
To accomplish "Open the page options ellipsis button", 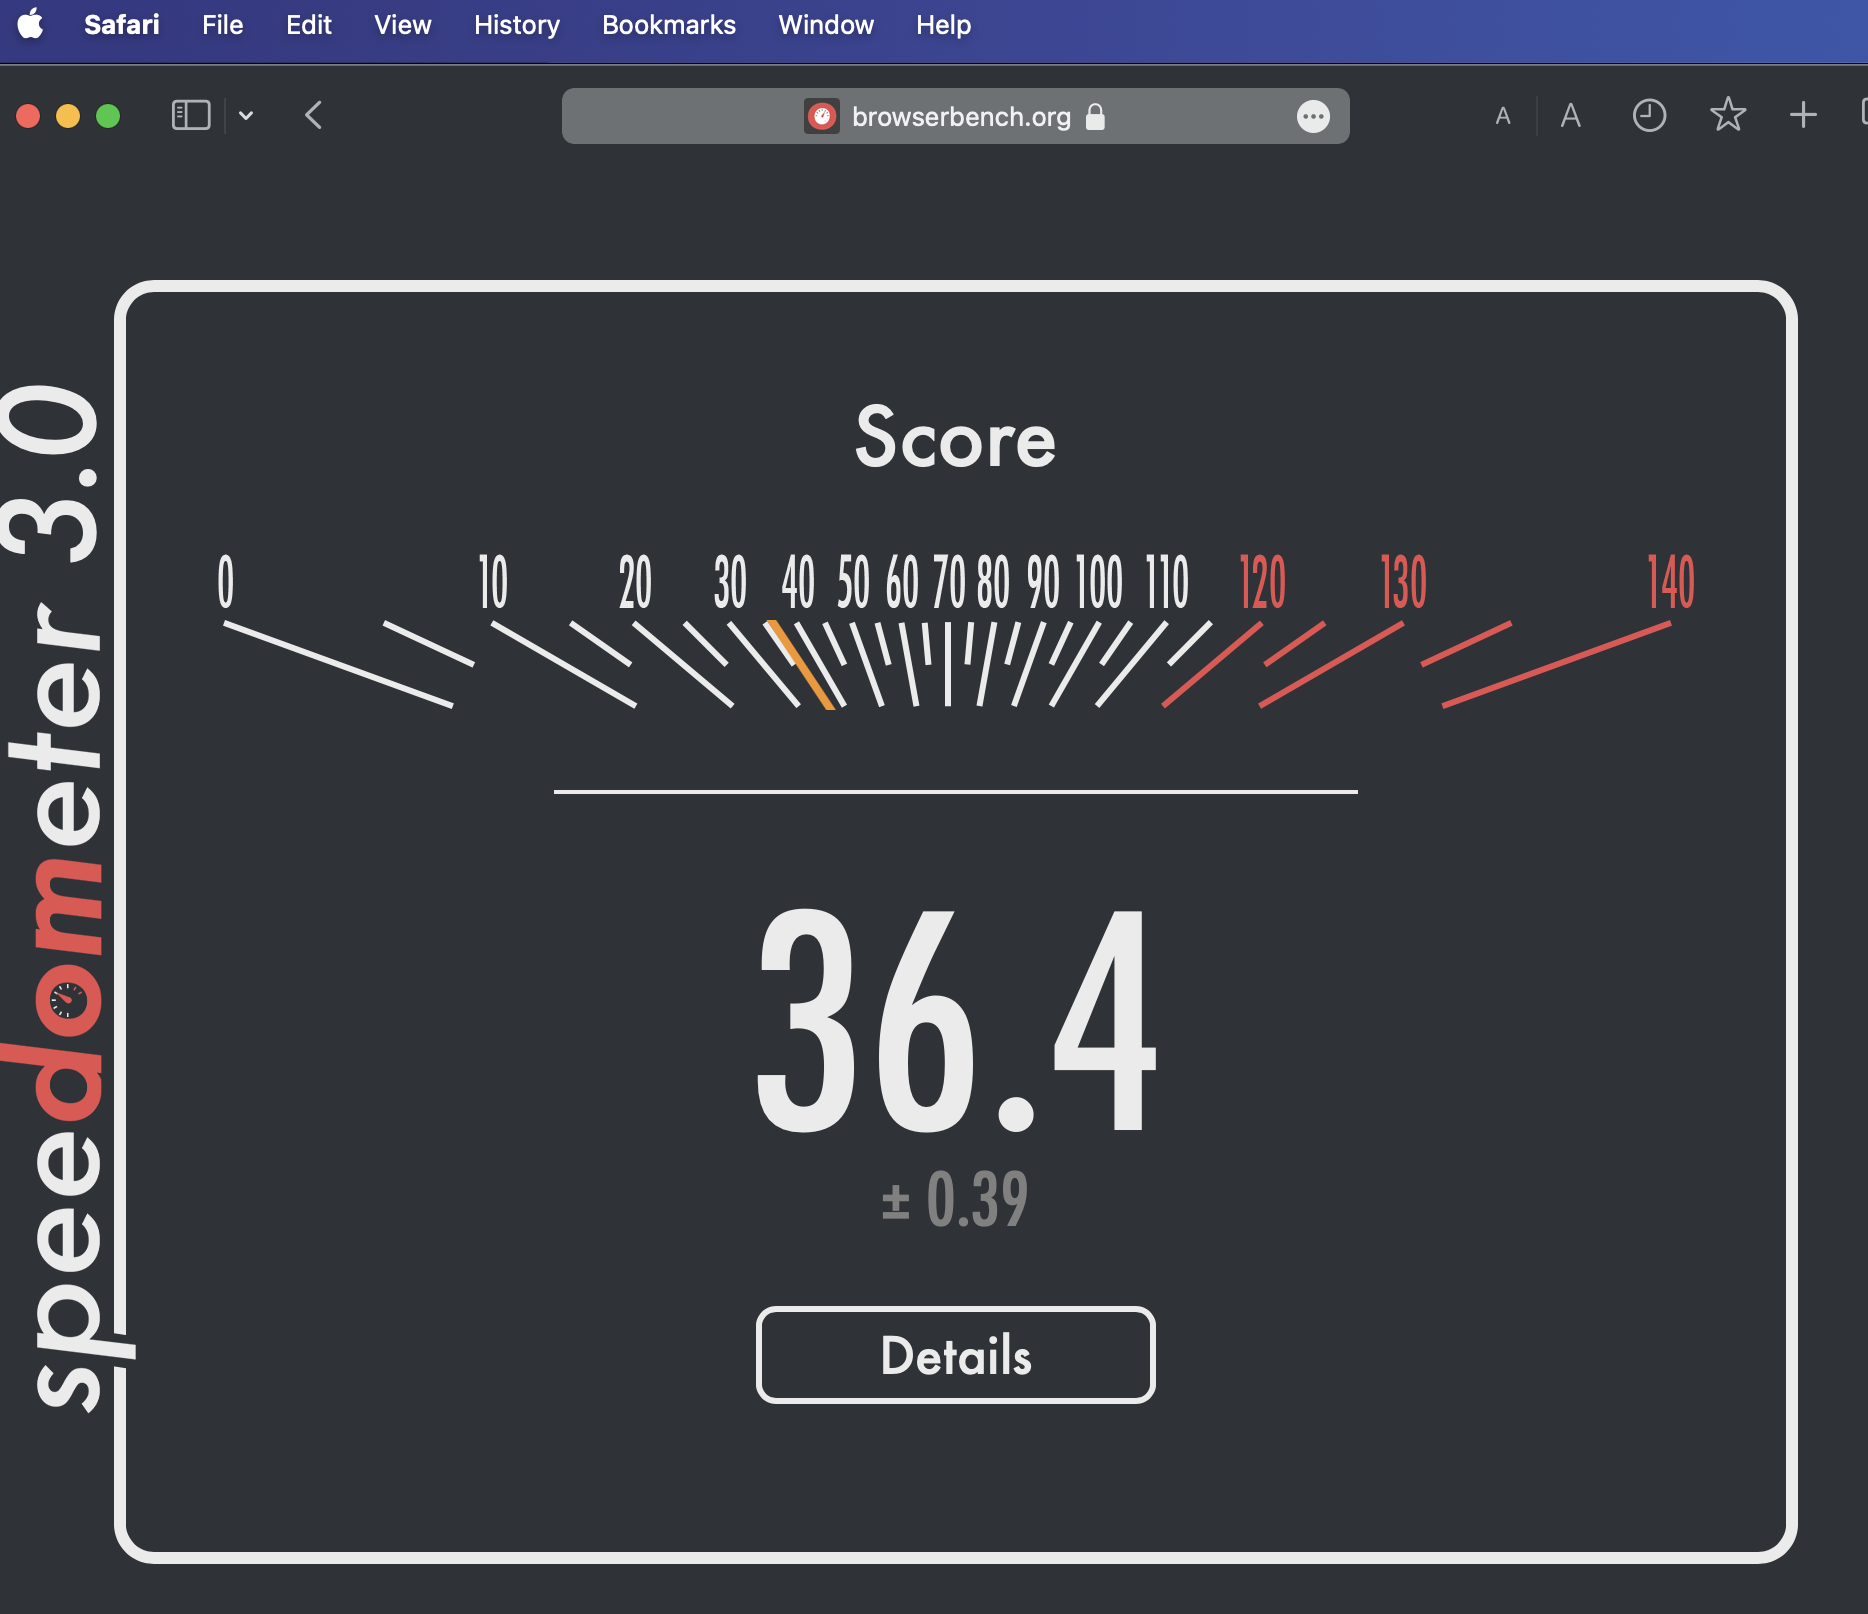I will coord(1313,117).
